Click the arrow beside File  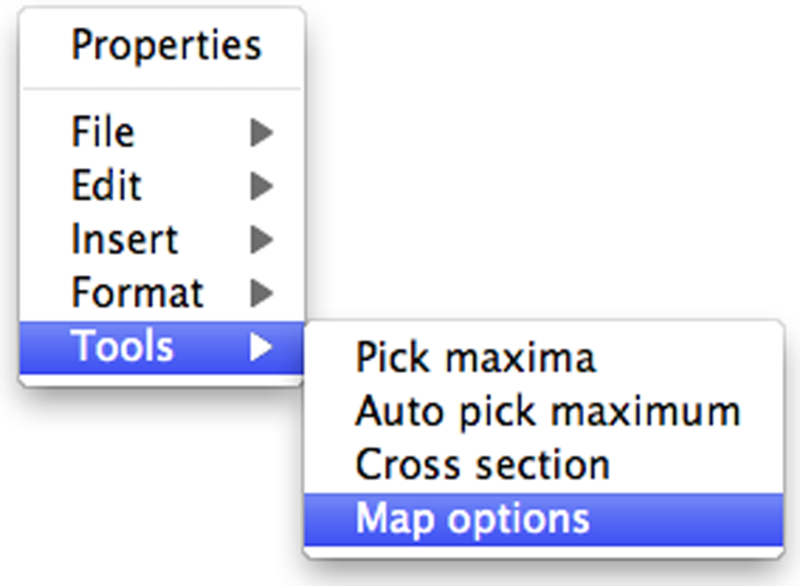coord(262,131)
